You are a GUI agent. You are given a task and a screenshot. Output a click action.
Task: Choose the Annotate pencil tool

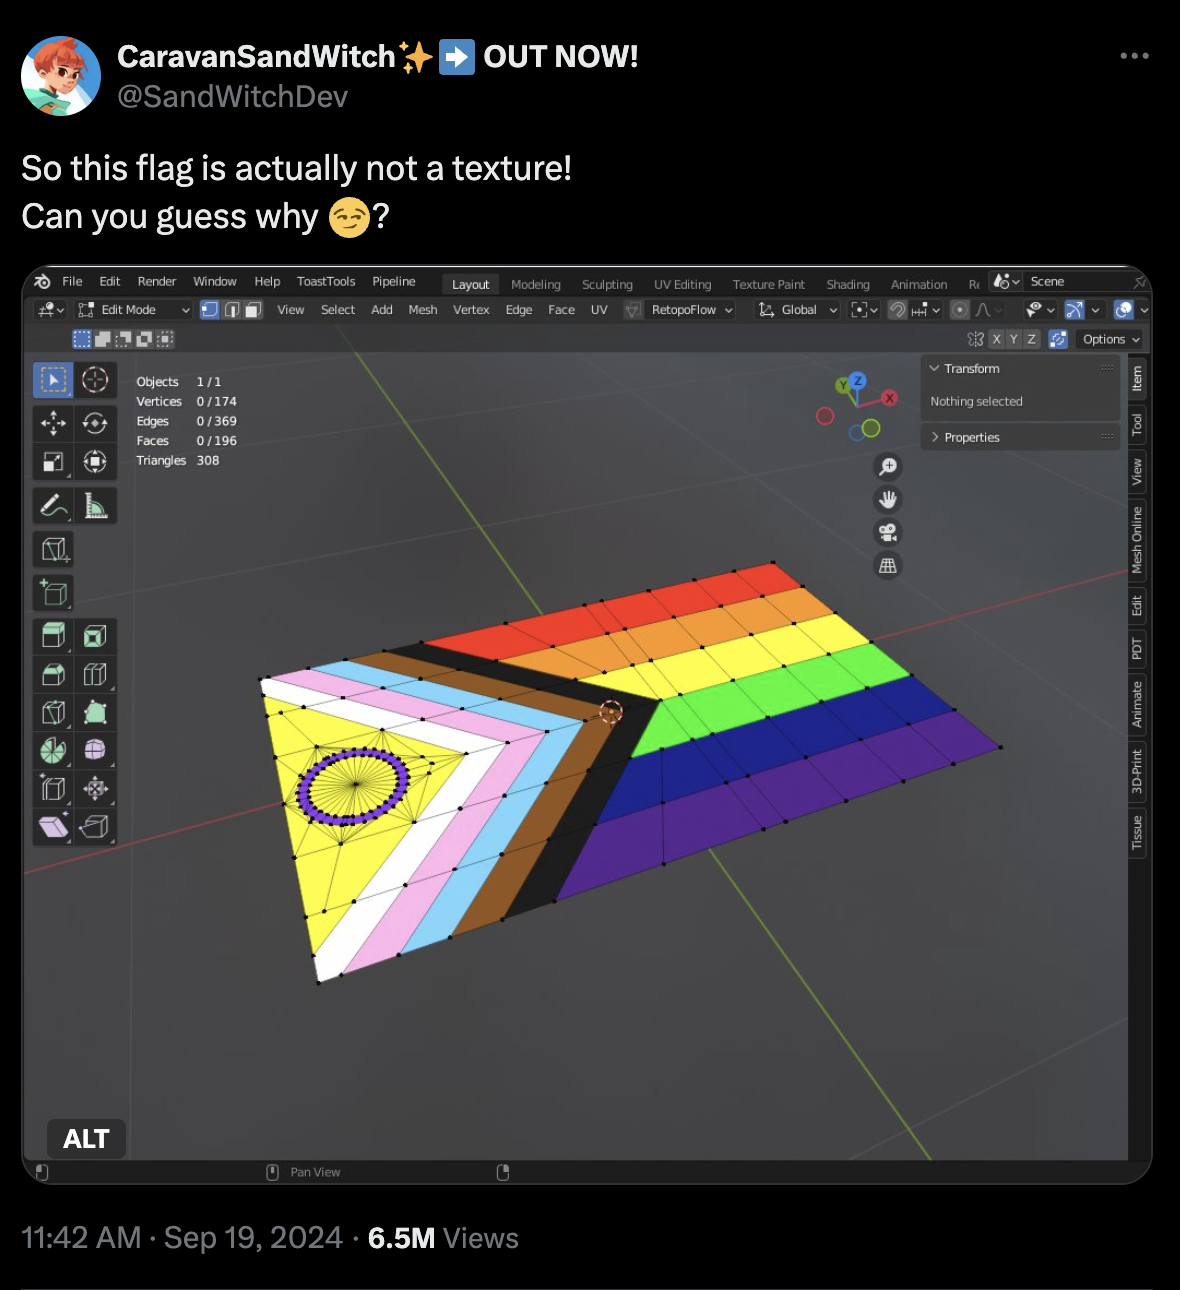53,506
